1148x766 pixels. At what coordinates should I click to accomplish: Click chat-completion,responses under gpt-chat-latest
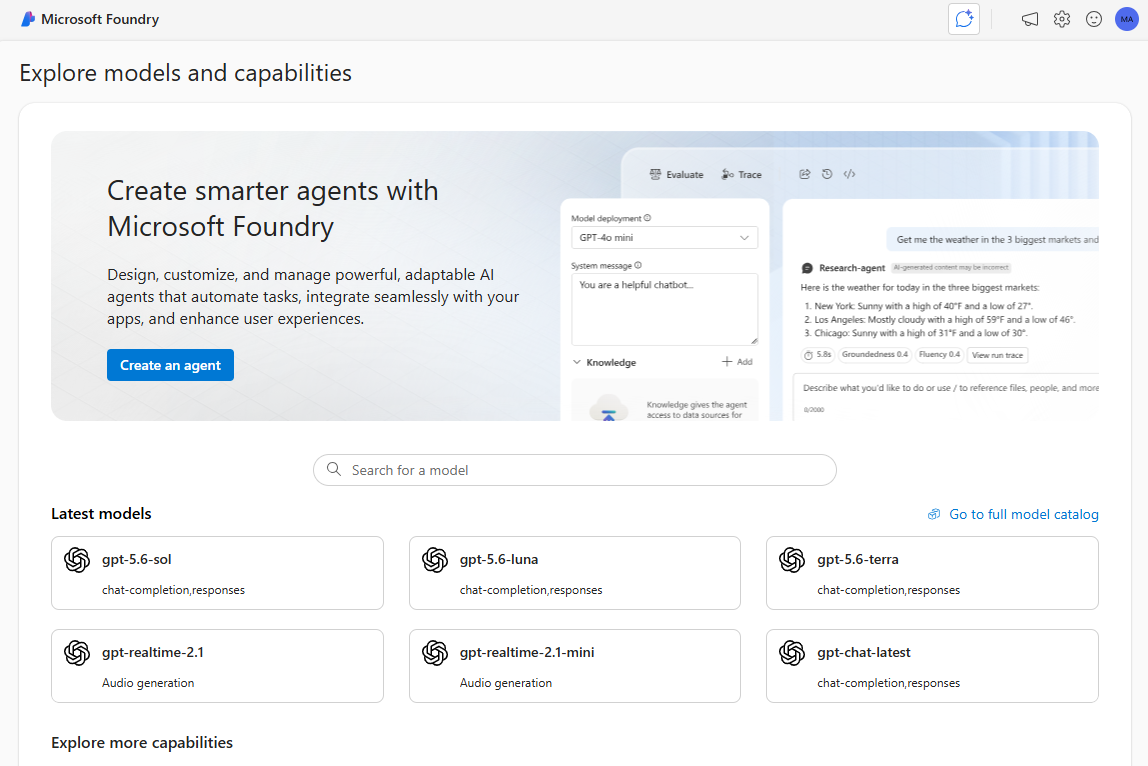coord(889,683)
